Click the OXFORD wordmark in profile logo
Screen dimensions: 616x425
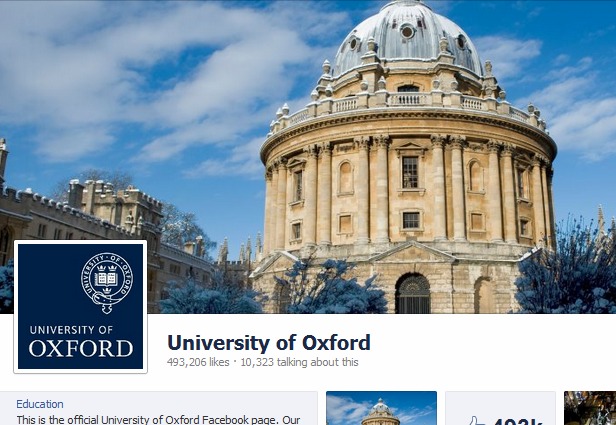[81, 349]
